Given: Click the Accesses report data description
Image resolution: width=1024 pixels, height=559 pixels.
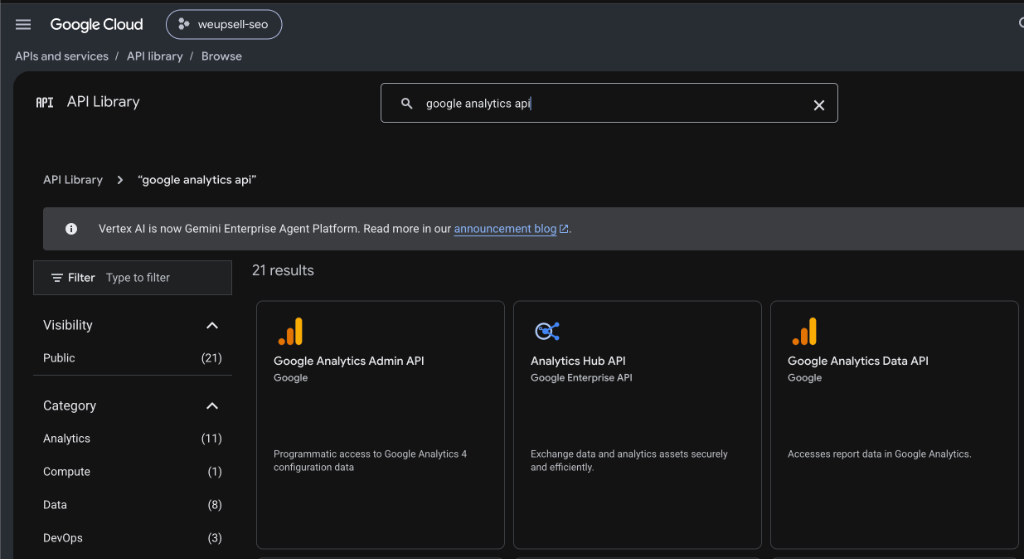Looking at the screenshot, I should 879,454.
